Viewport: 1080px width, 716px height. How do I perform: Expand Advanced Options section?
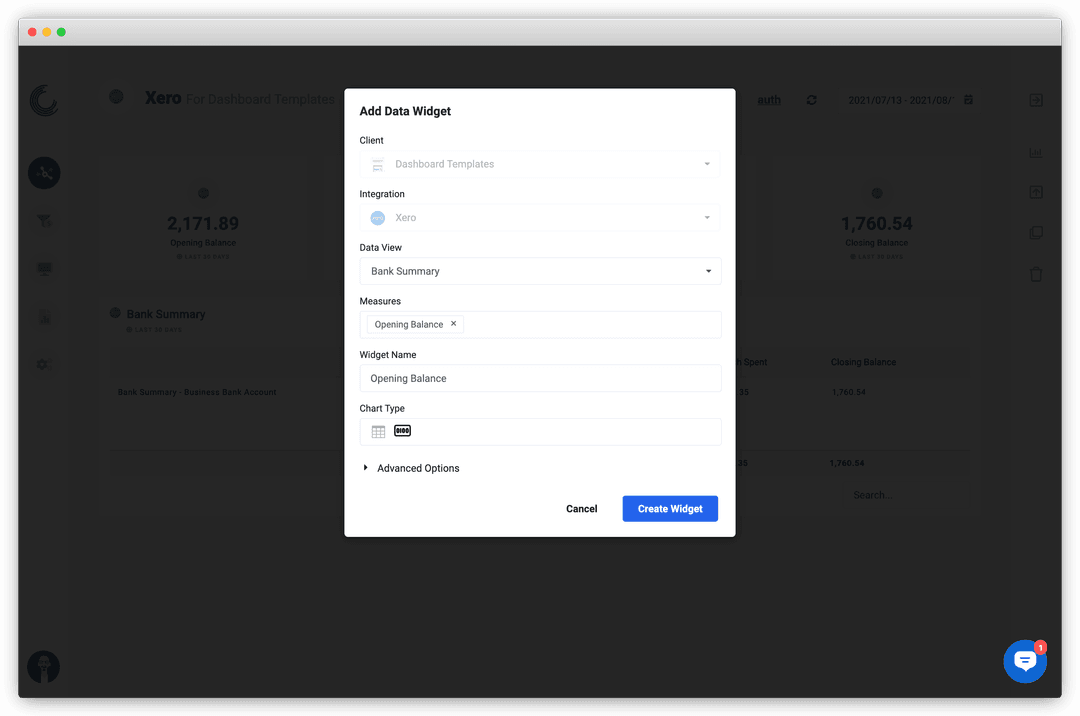[411, 468]
